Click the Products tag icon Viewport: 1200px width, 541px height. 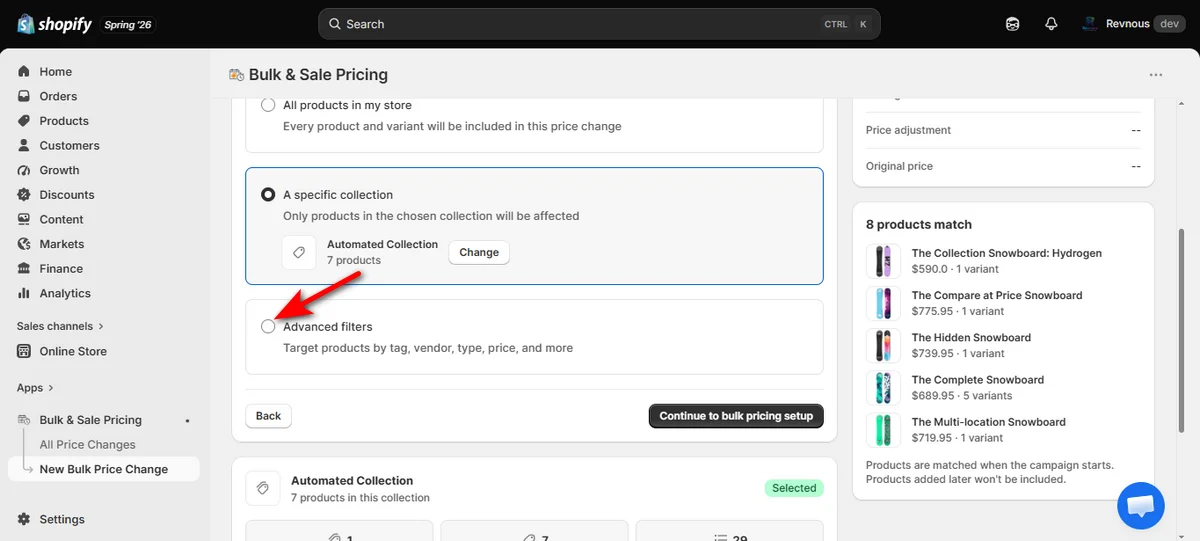pyautogui.click(x=24, y=121)
